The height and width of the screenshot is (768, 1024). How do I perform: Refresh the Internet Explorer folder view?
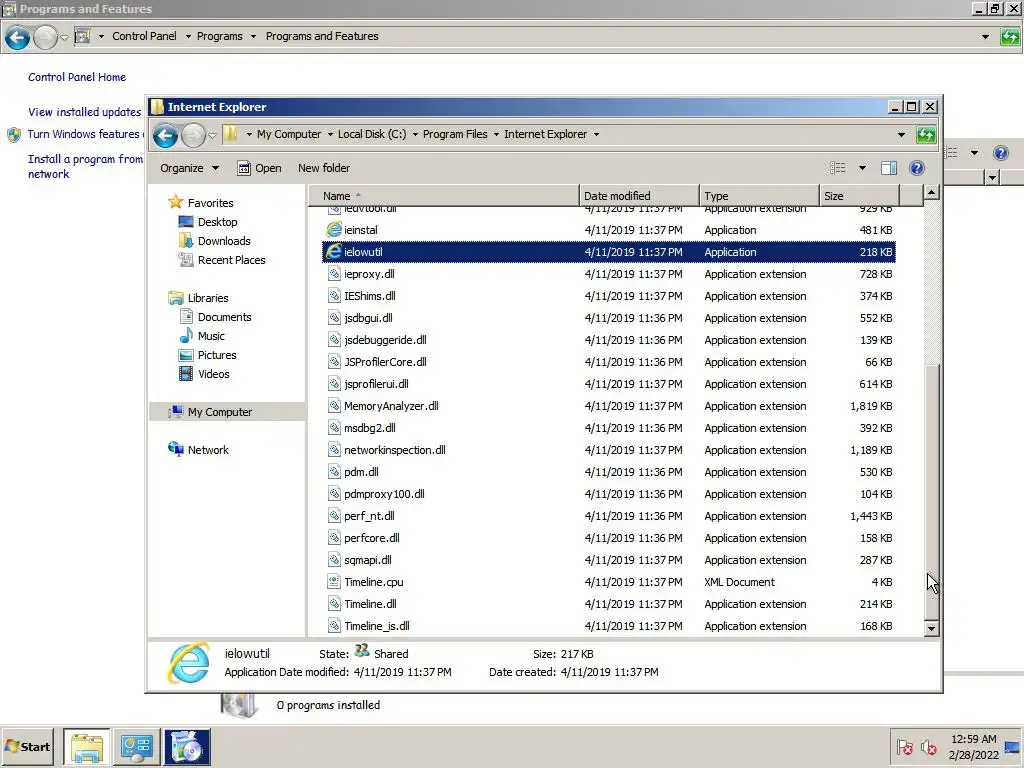click(926, 135)
